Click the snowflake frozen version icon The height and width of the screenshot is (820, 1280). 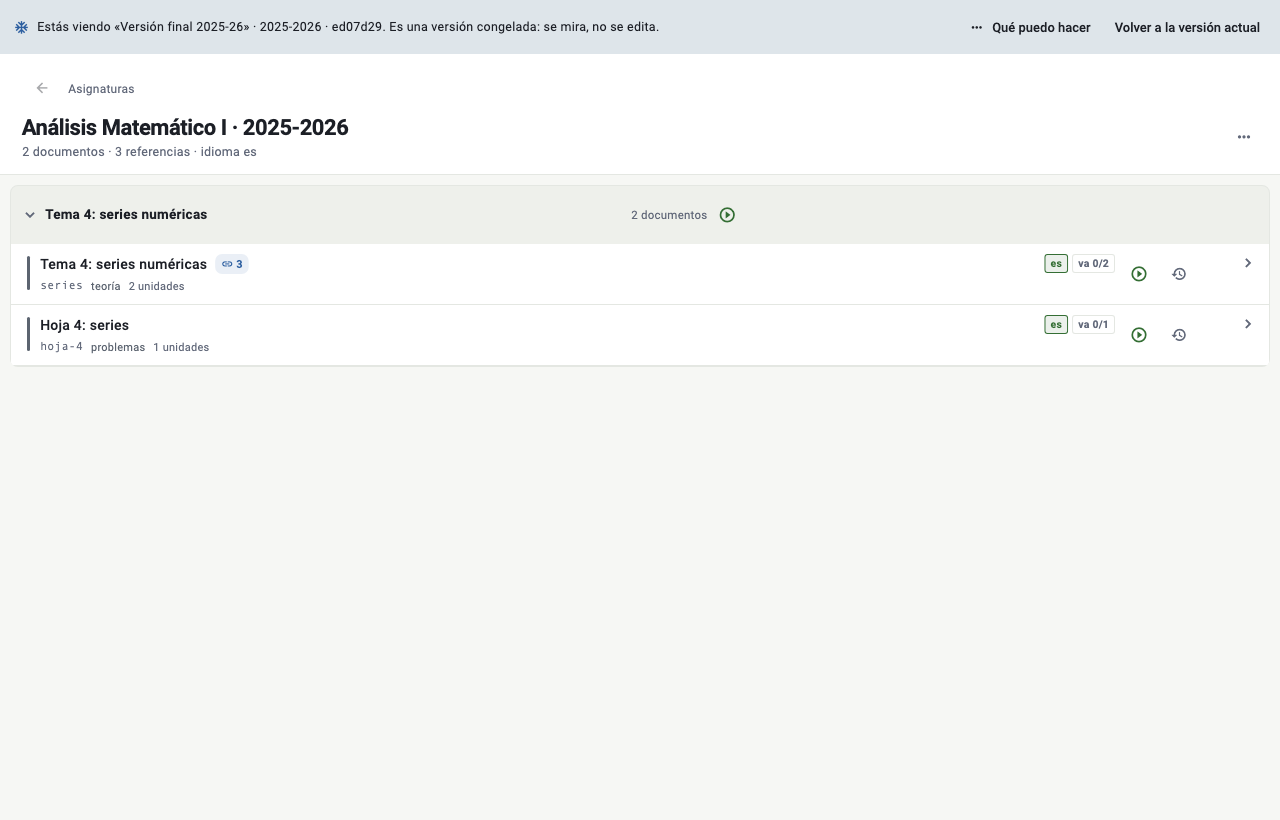pyautogui.click(x=22, y=27)
